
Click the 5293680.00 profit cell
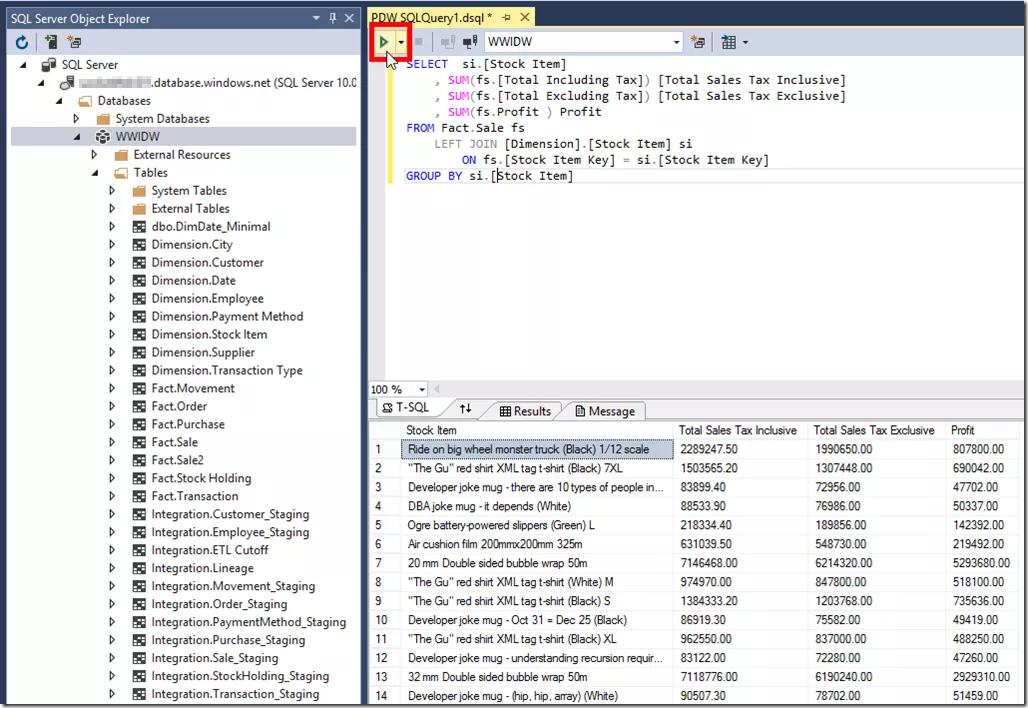(984, 563)
